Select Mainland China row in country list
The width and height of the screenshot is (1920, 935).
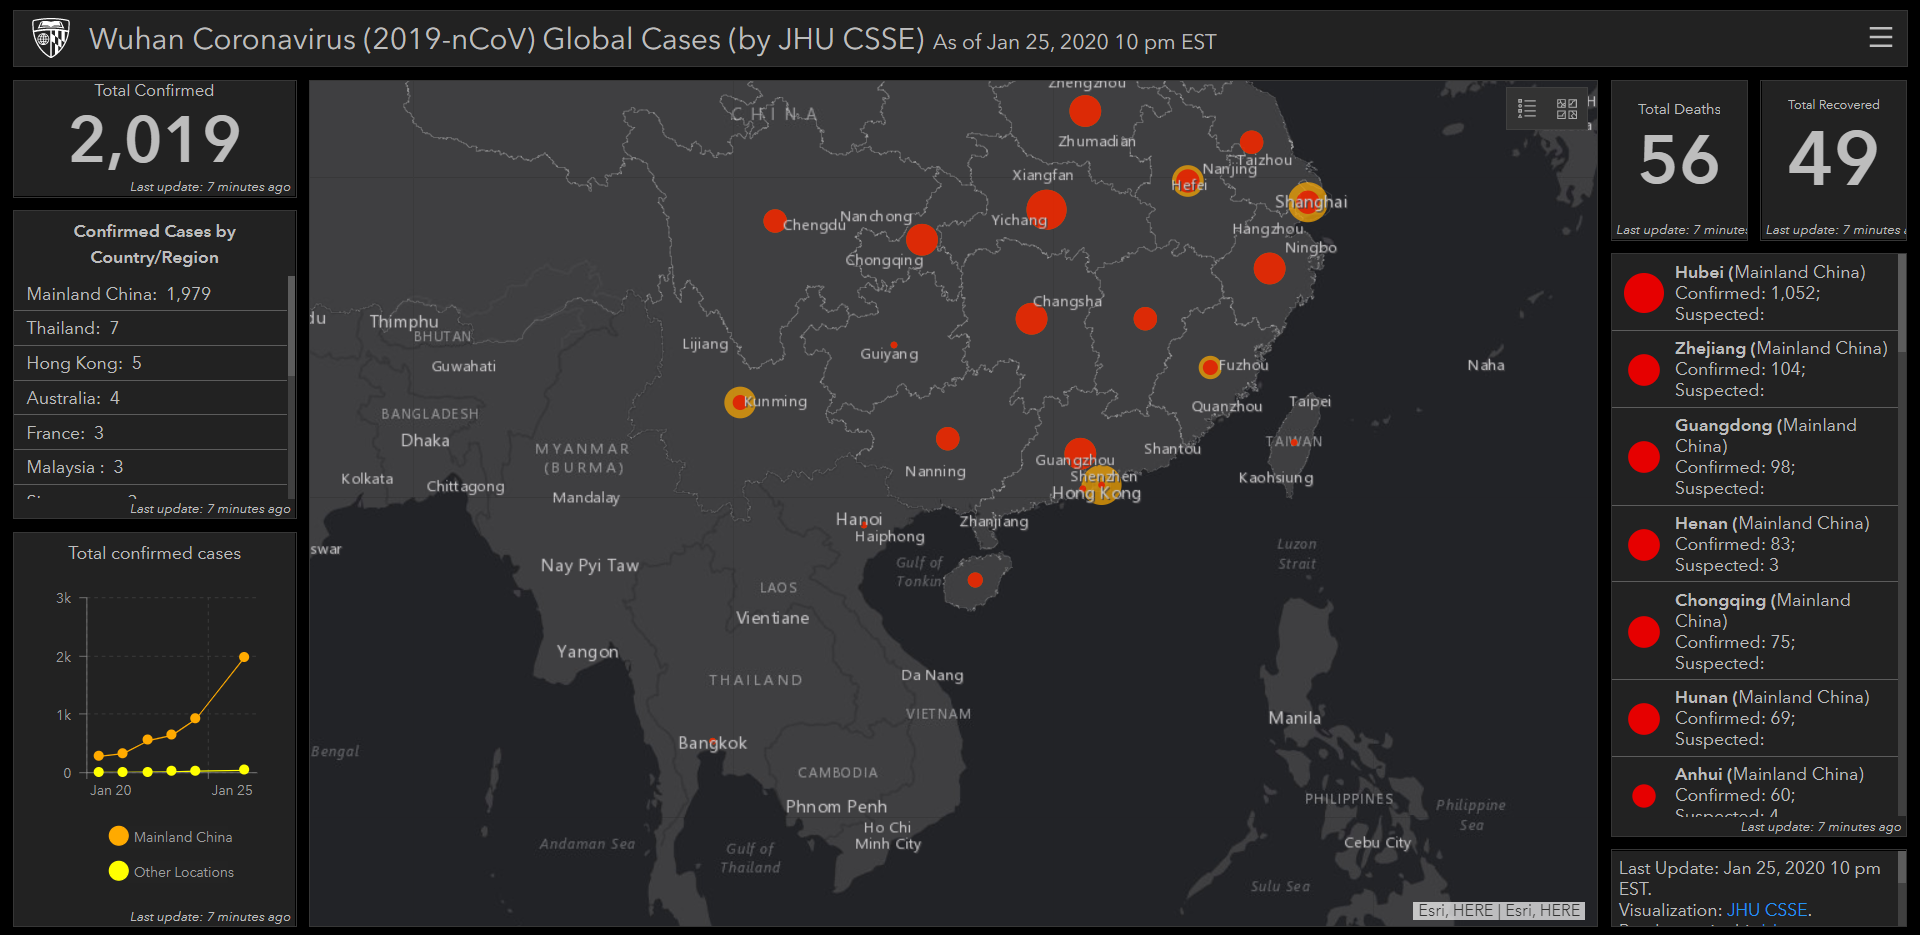(x=151, y=294)
